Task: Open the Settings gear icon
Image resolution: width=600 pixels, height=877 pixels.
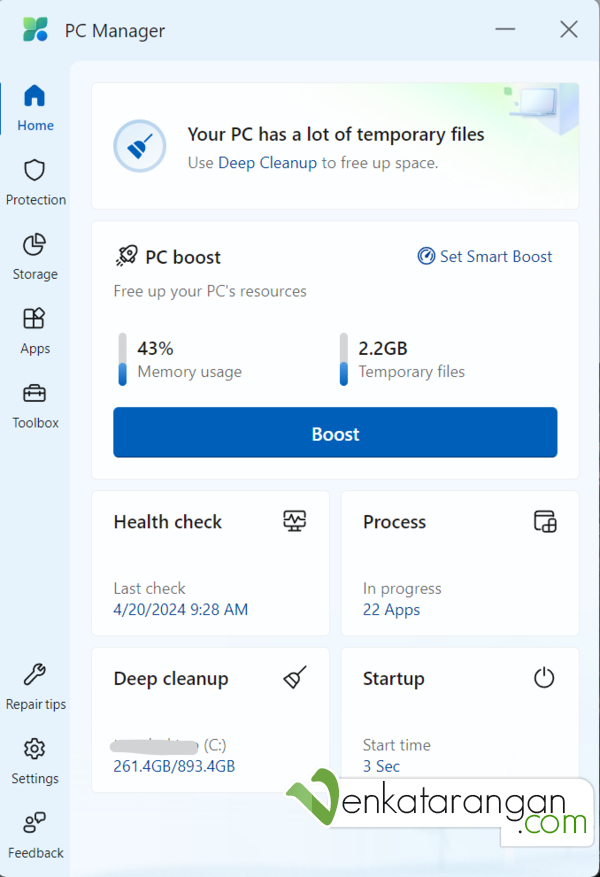Action: pyautogui.click(x=35, y=749)
